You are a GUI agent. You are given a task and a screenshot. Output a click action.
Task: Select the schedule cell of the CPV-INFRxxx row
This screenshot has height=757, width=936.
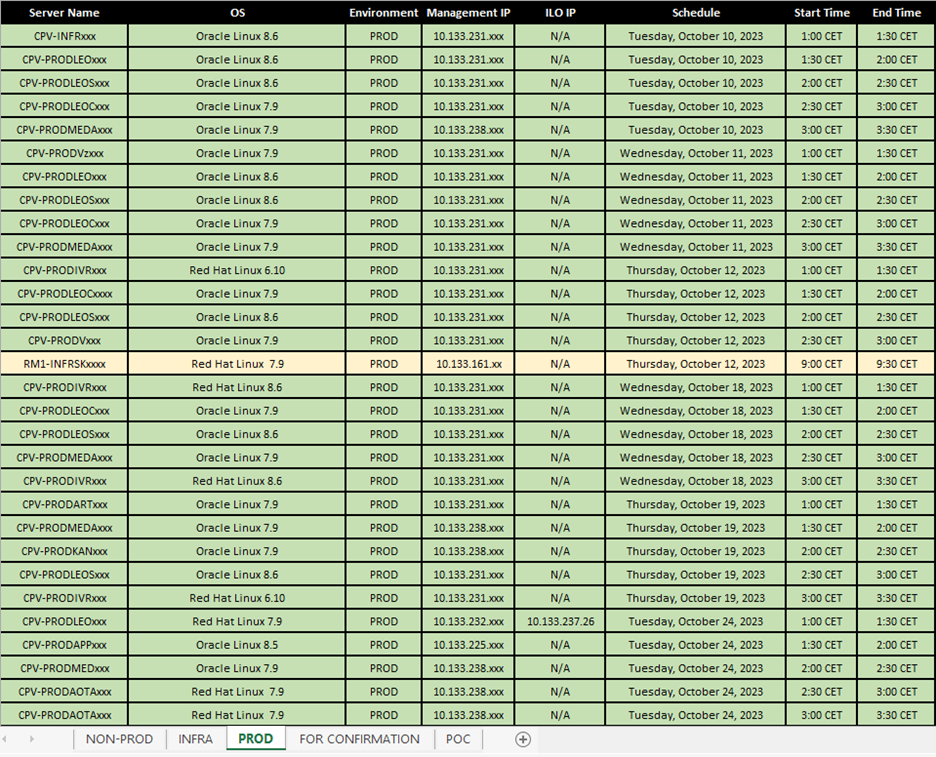[695, 36]
